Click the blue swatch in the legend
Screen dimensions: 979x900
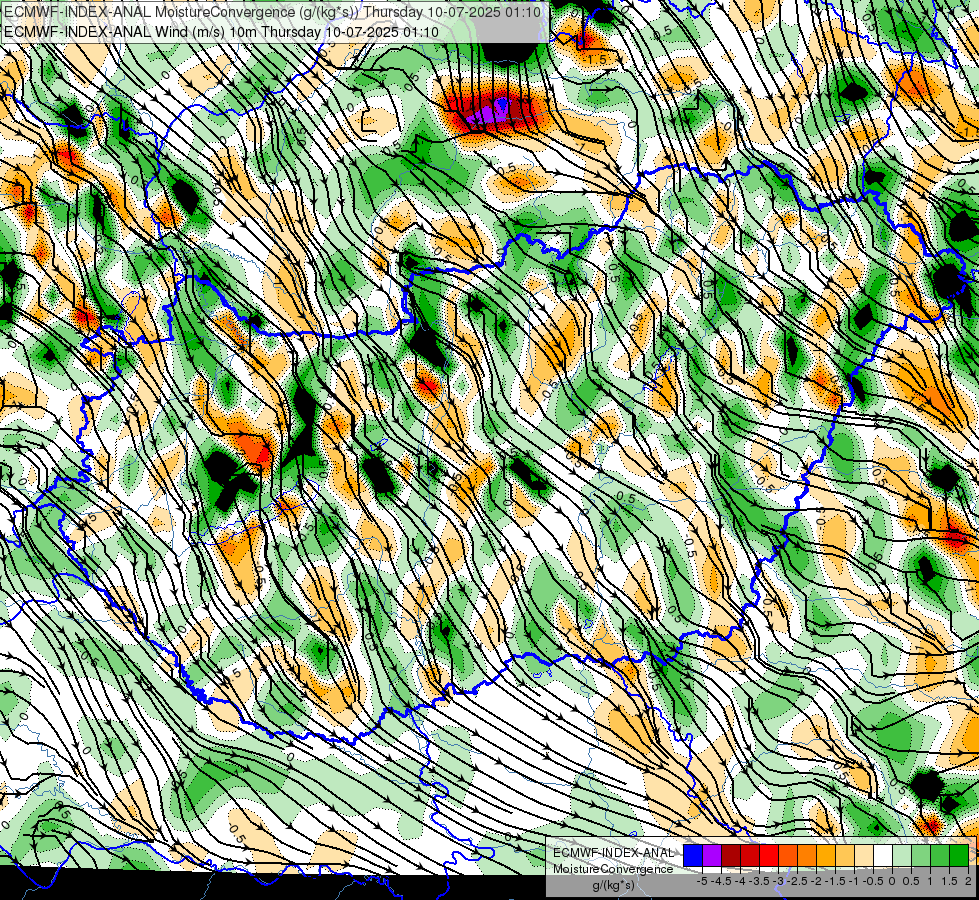[693, 855]
